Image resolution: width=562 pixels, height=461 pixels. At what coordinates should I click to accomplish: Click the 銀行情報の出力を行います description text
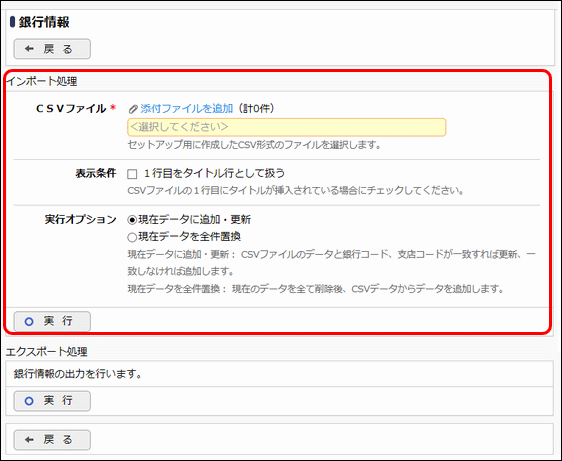pos(78,374)
